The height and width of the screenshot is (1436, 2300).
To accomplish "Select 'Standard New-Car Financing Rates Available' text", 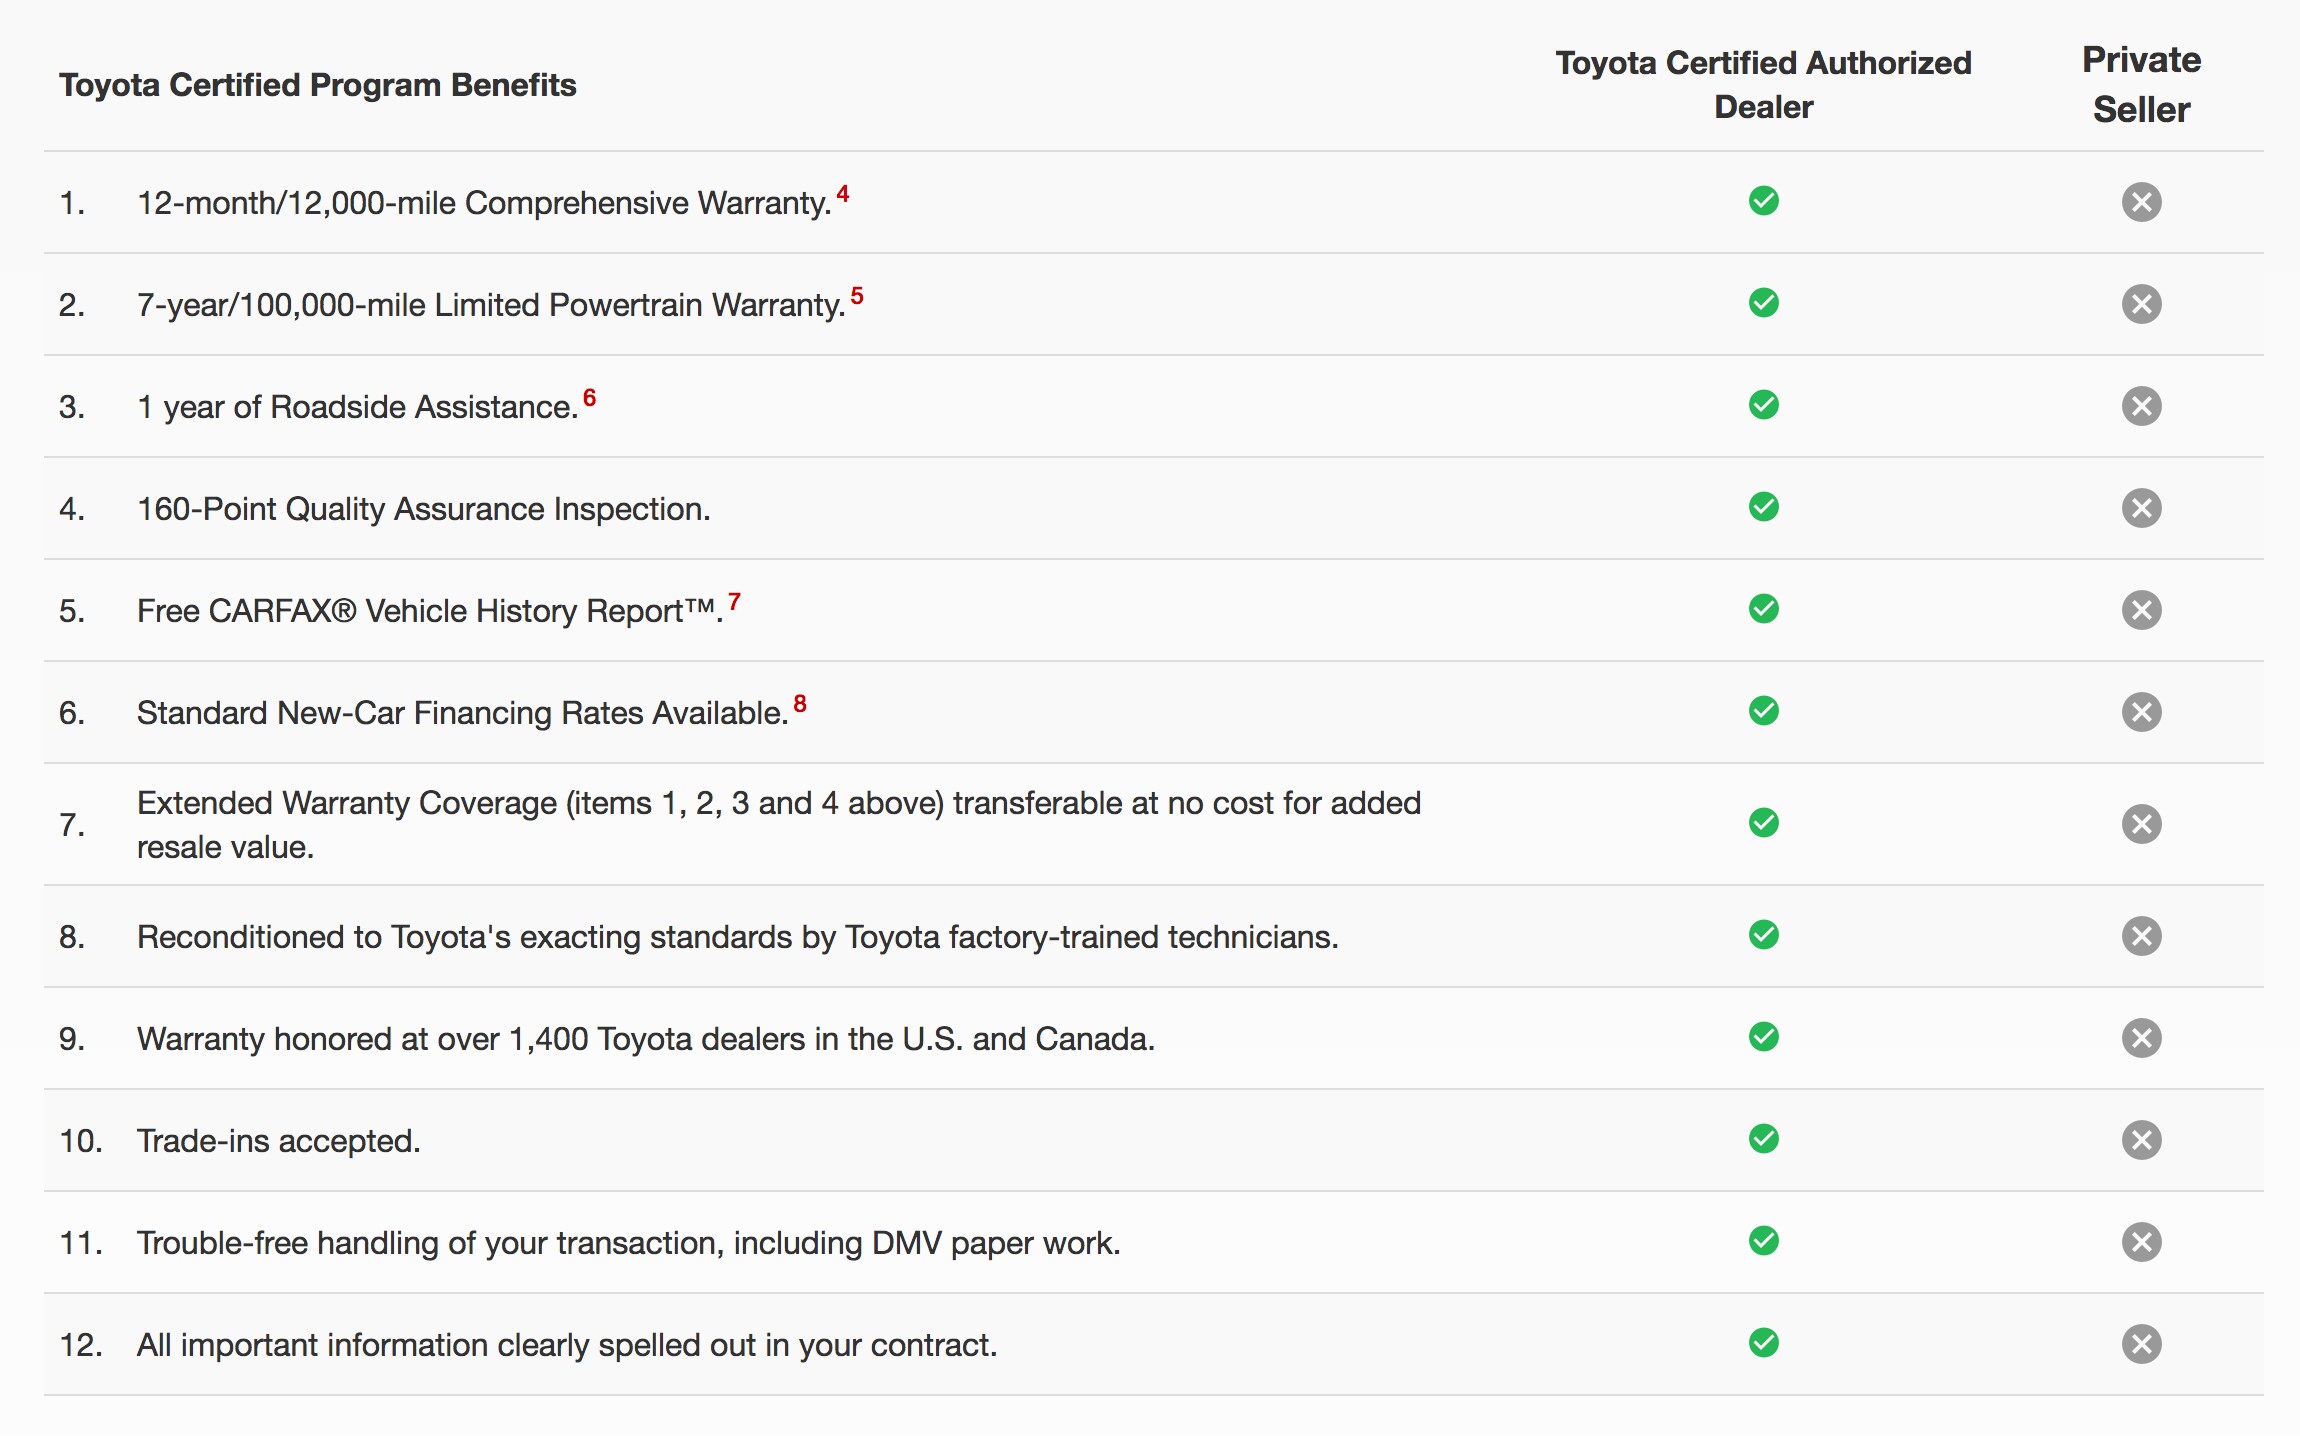I will click(463, 713).
